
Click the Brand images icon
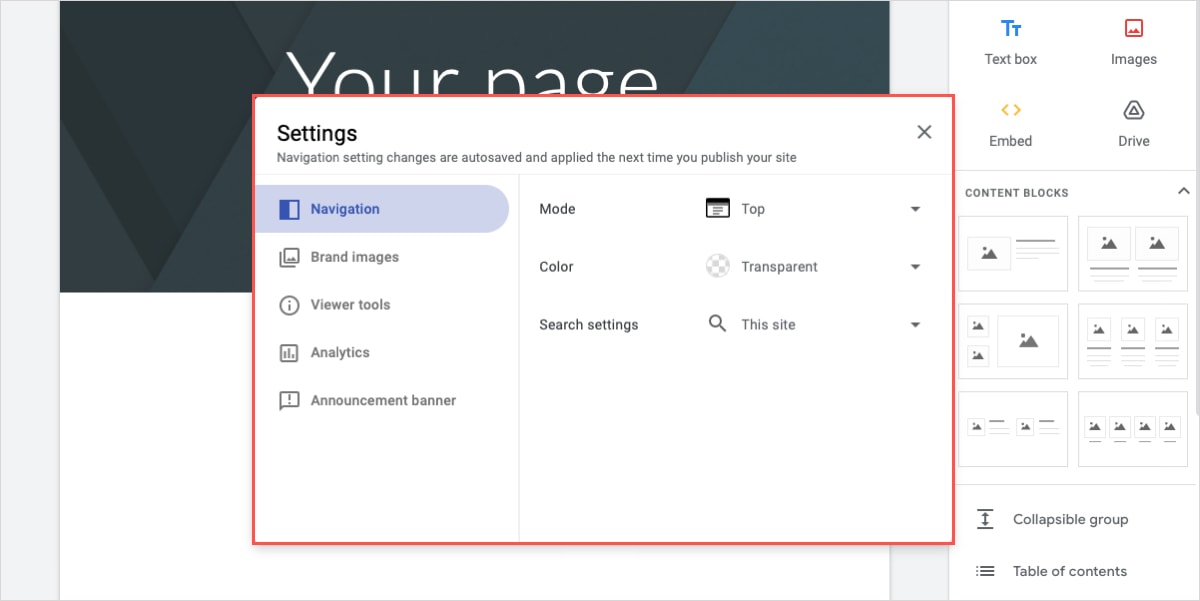(x=289, y=257)
